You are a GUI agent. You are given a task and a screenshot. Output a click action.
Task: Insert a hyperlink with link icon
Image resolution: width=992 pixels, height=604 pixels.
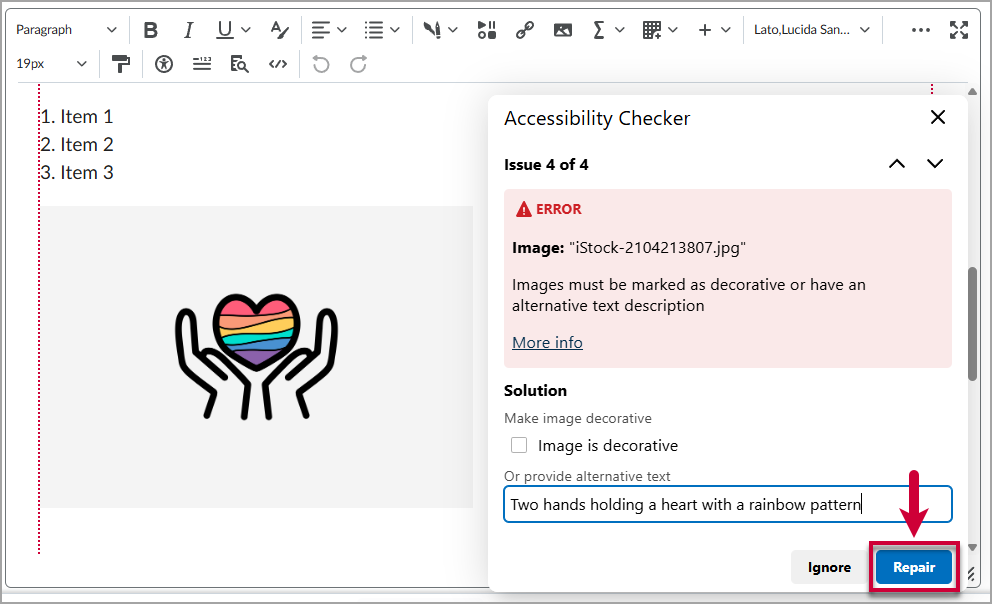[x=524, y=30]
